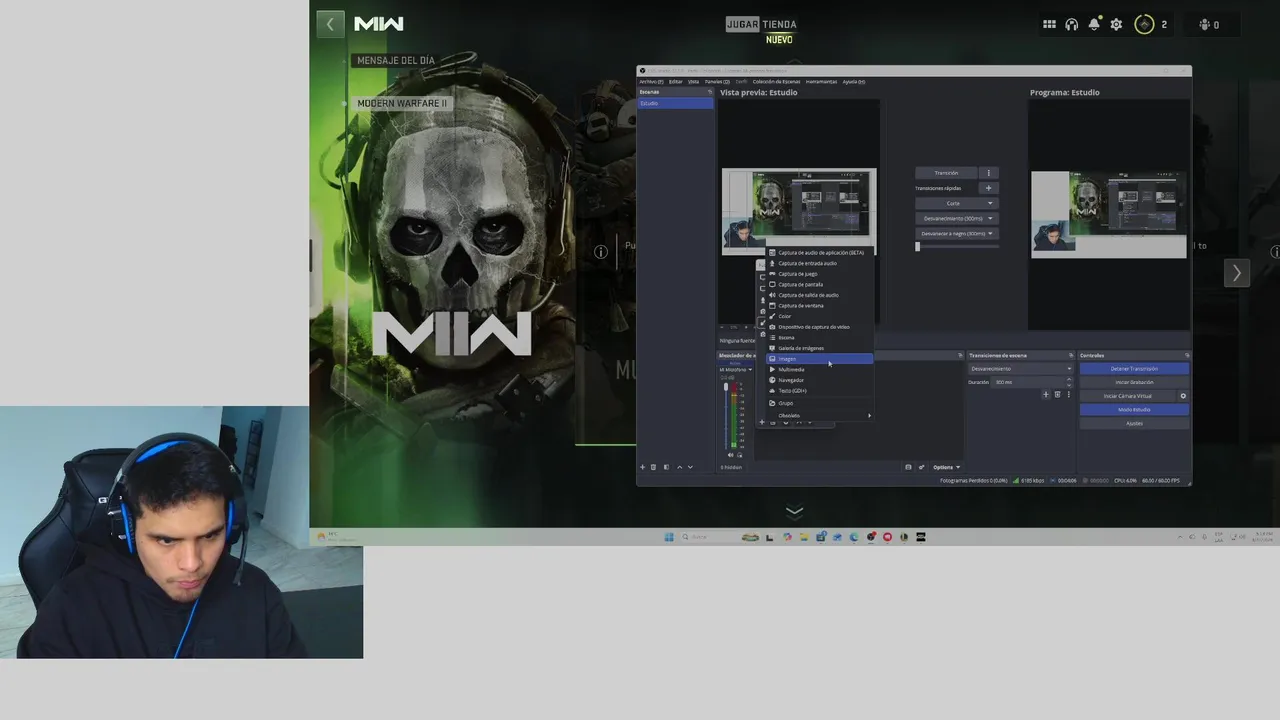Image resolution: width=1280 pixels, height=720 pixels.
Task: Open game settings gear icon
Action: (x=1117, y=24)
